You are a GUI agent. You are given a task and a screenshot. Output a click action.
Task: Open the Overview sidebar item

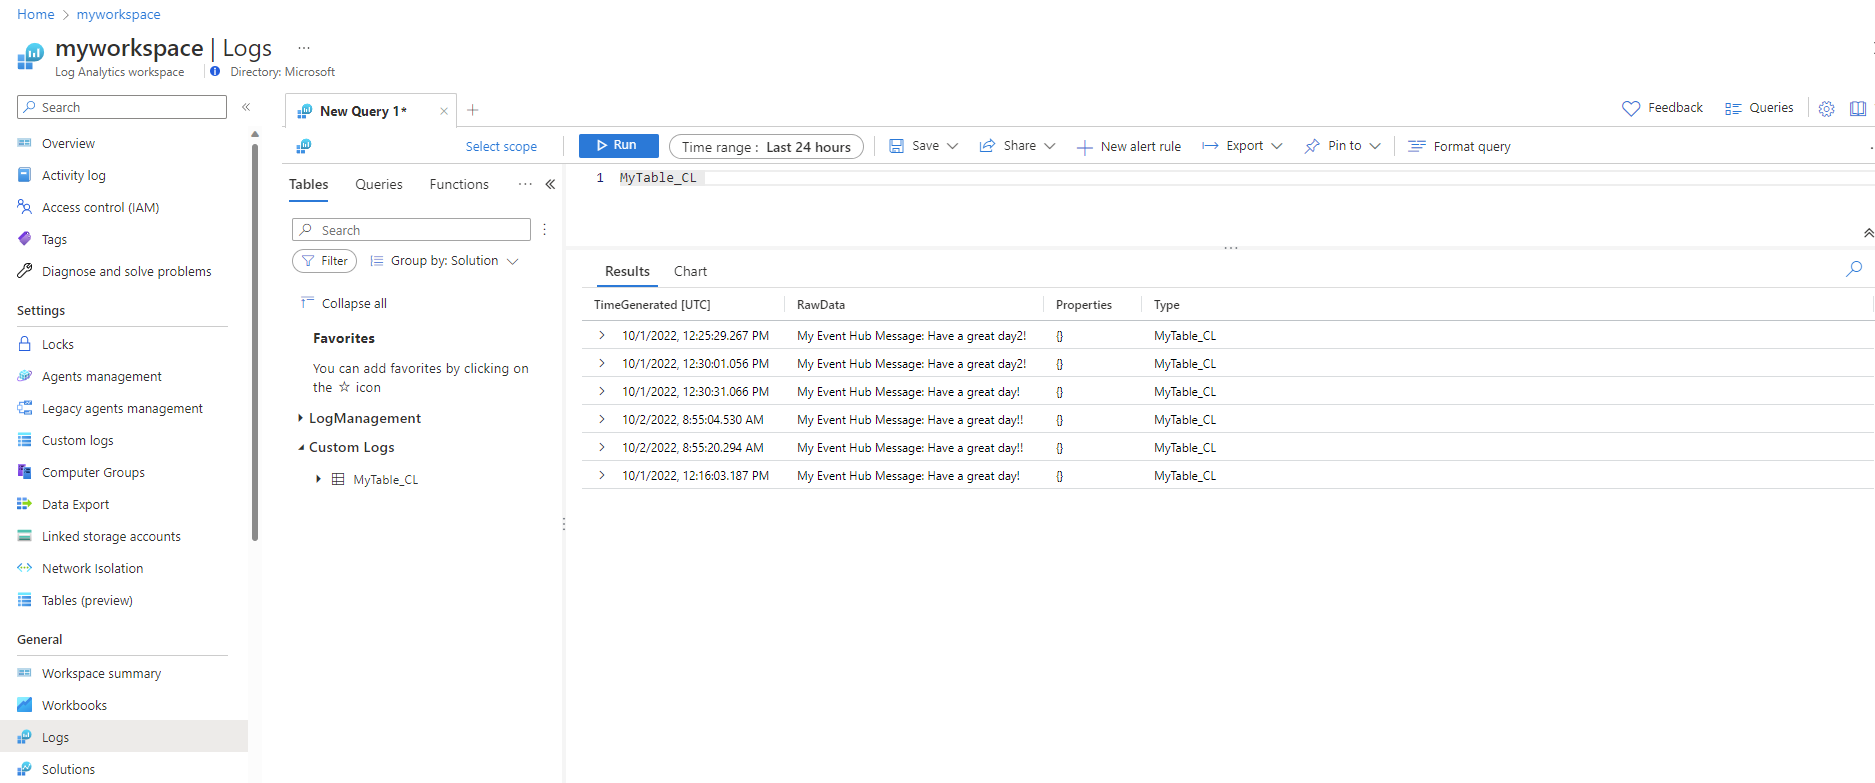[x=68, y=143]
